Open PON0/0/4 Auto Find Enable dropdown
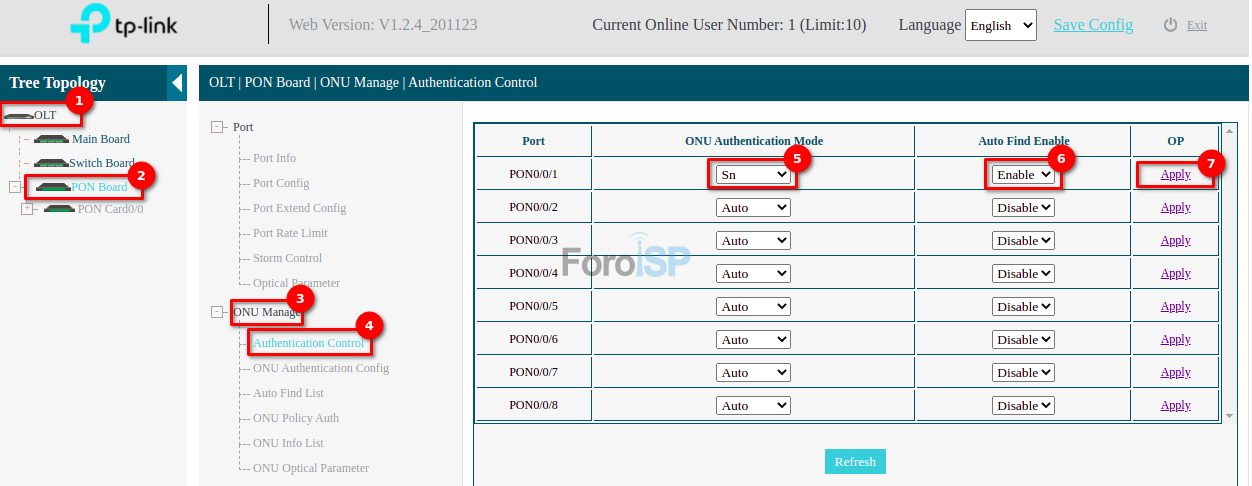 coord(1023,273)
